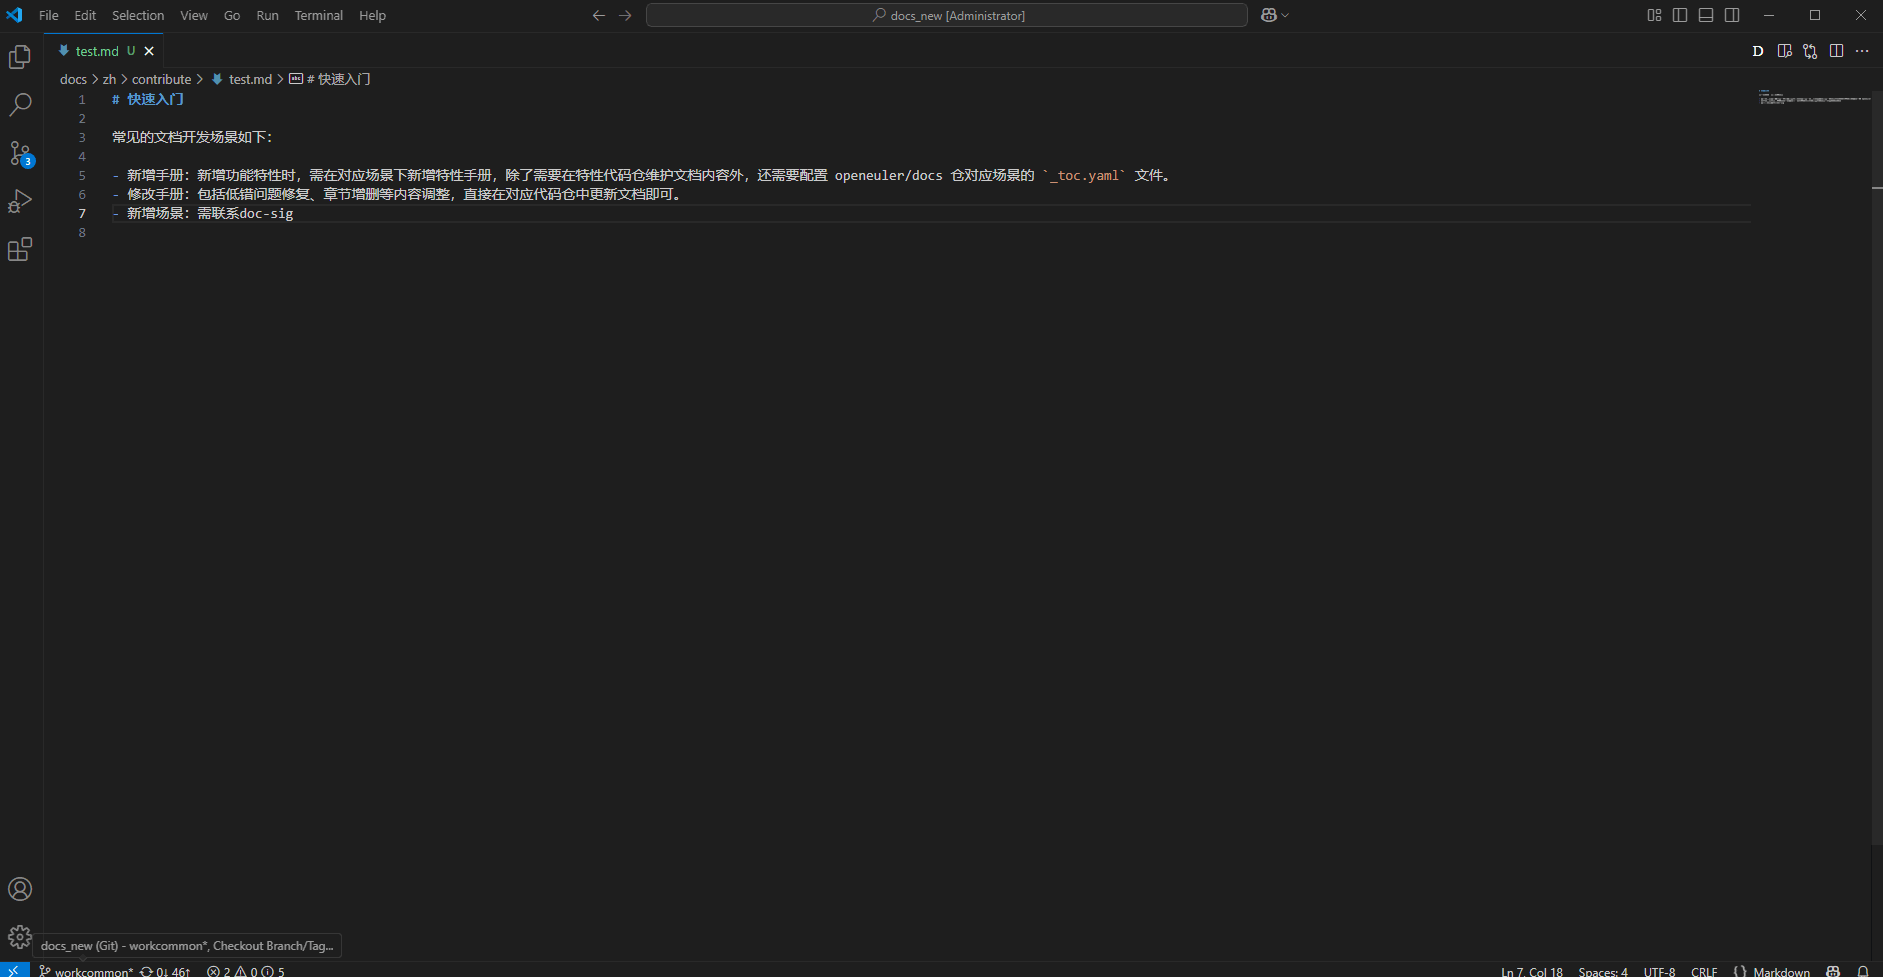The height and width of the screenshot is (977, 1883).
Task: Open the Explorer view in activity bar
Action: (x=20, y=57)
